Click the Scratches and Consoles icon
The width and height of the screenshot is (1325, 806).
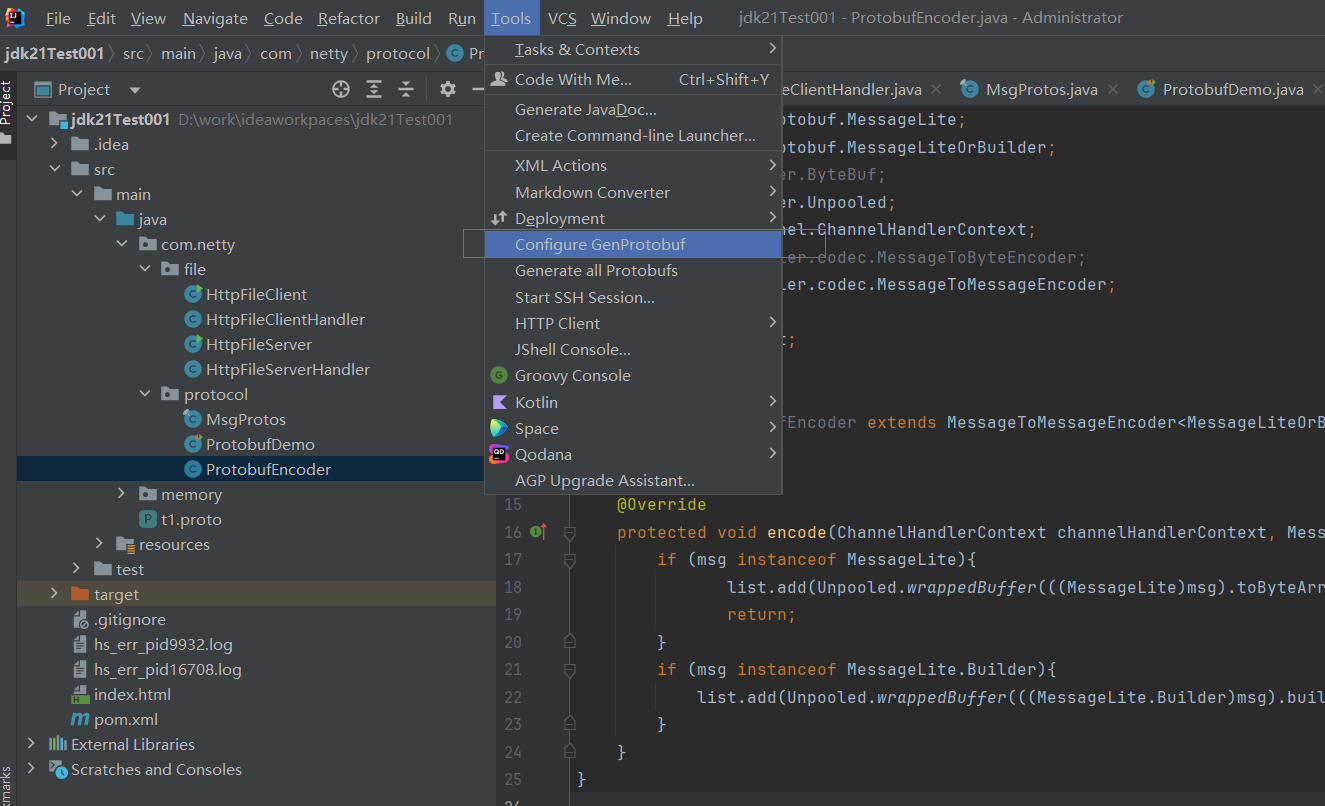[x=59, y=769]
